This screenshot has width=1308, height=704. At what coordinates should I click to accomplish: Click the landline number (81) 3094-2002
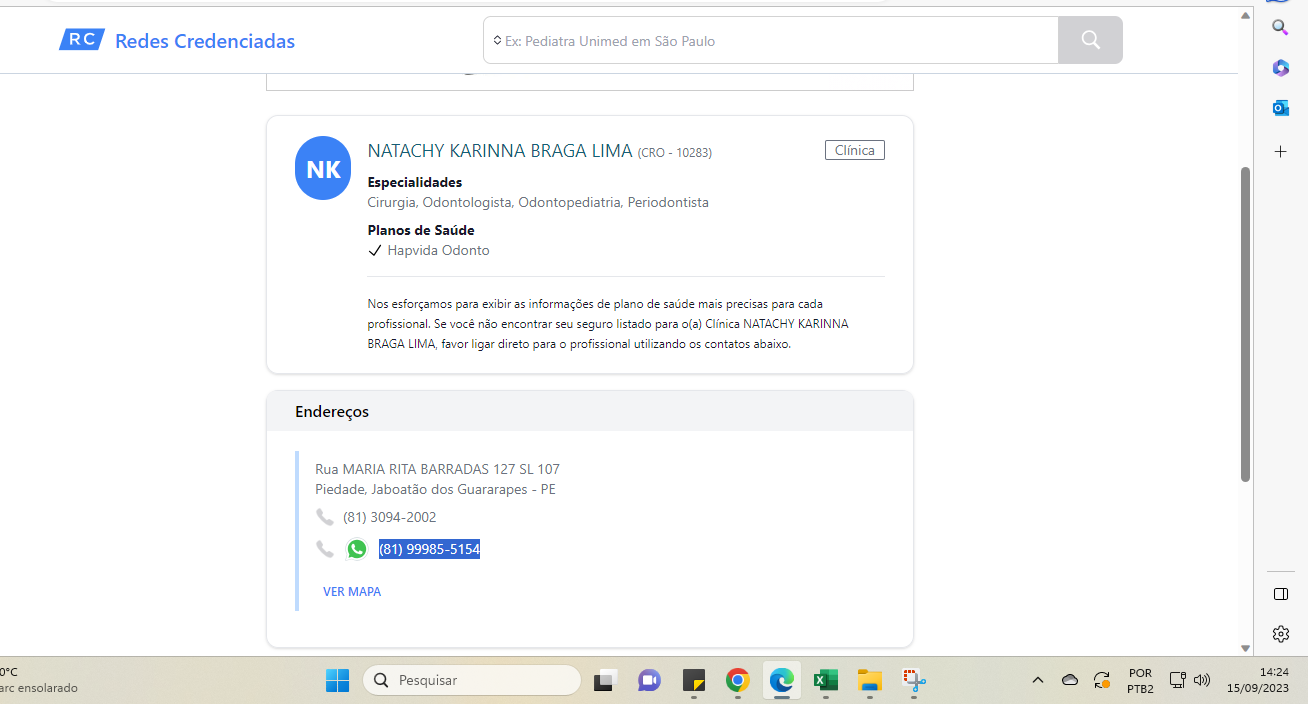(389, 517)
